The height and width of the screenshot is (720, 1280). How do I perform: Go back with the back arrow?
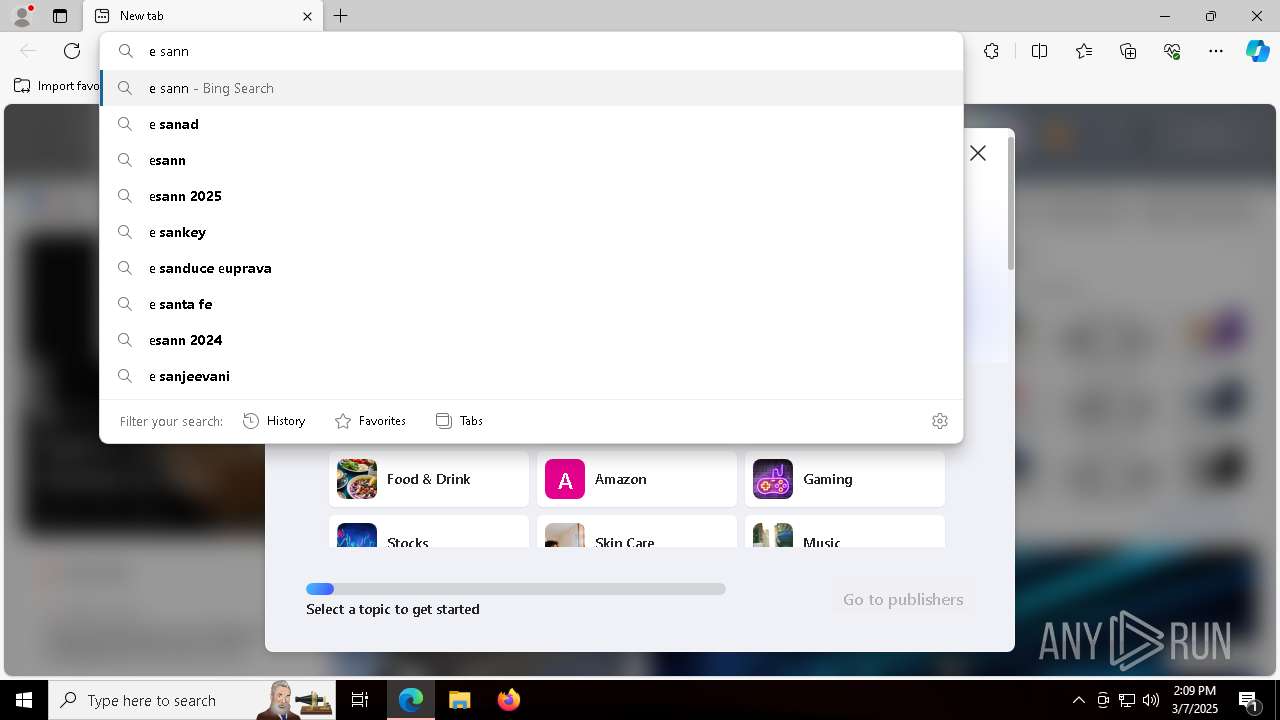click(28, 51)
